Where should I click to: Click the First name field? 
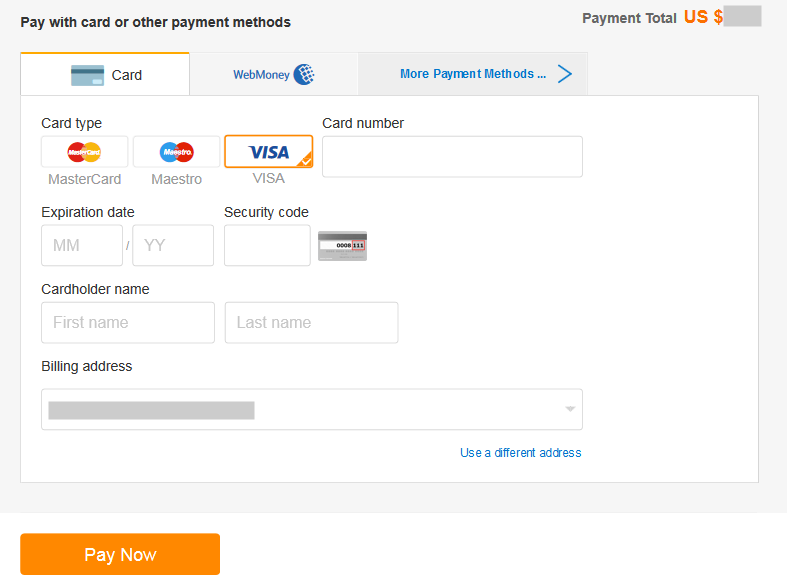point(128,323)
